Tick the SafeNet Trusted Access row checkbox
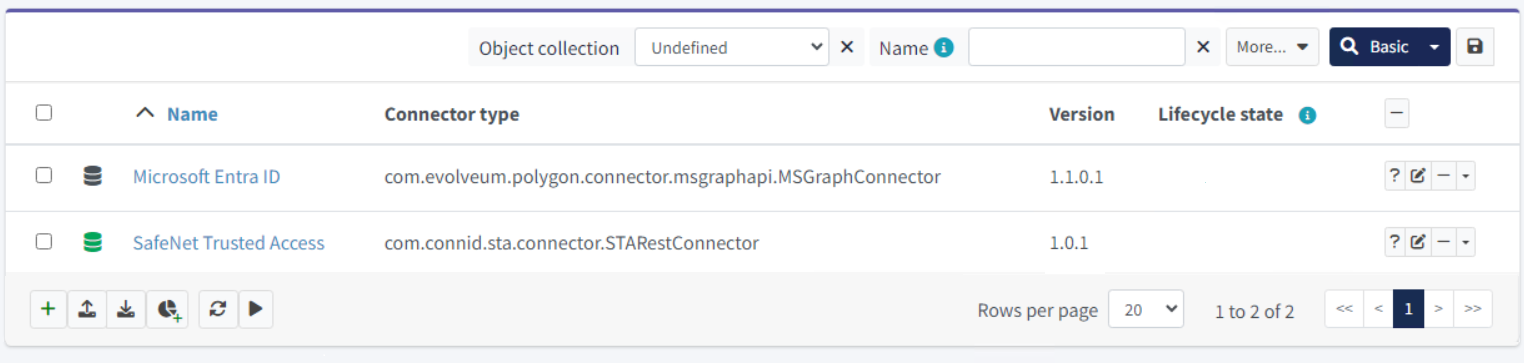The image size is (1524, 363). coord(44,241)
